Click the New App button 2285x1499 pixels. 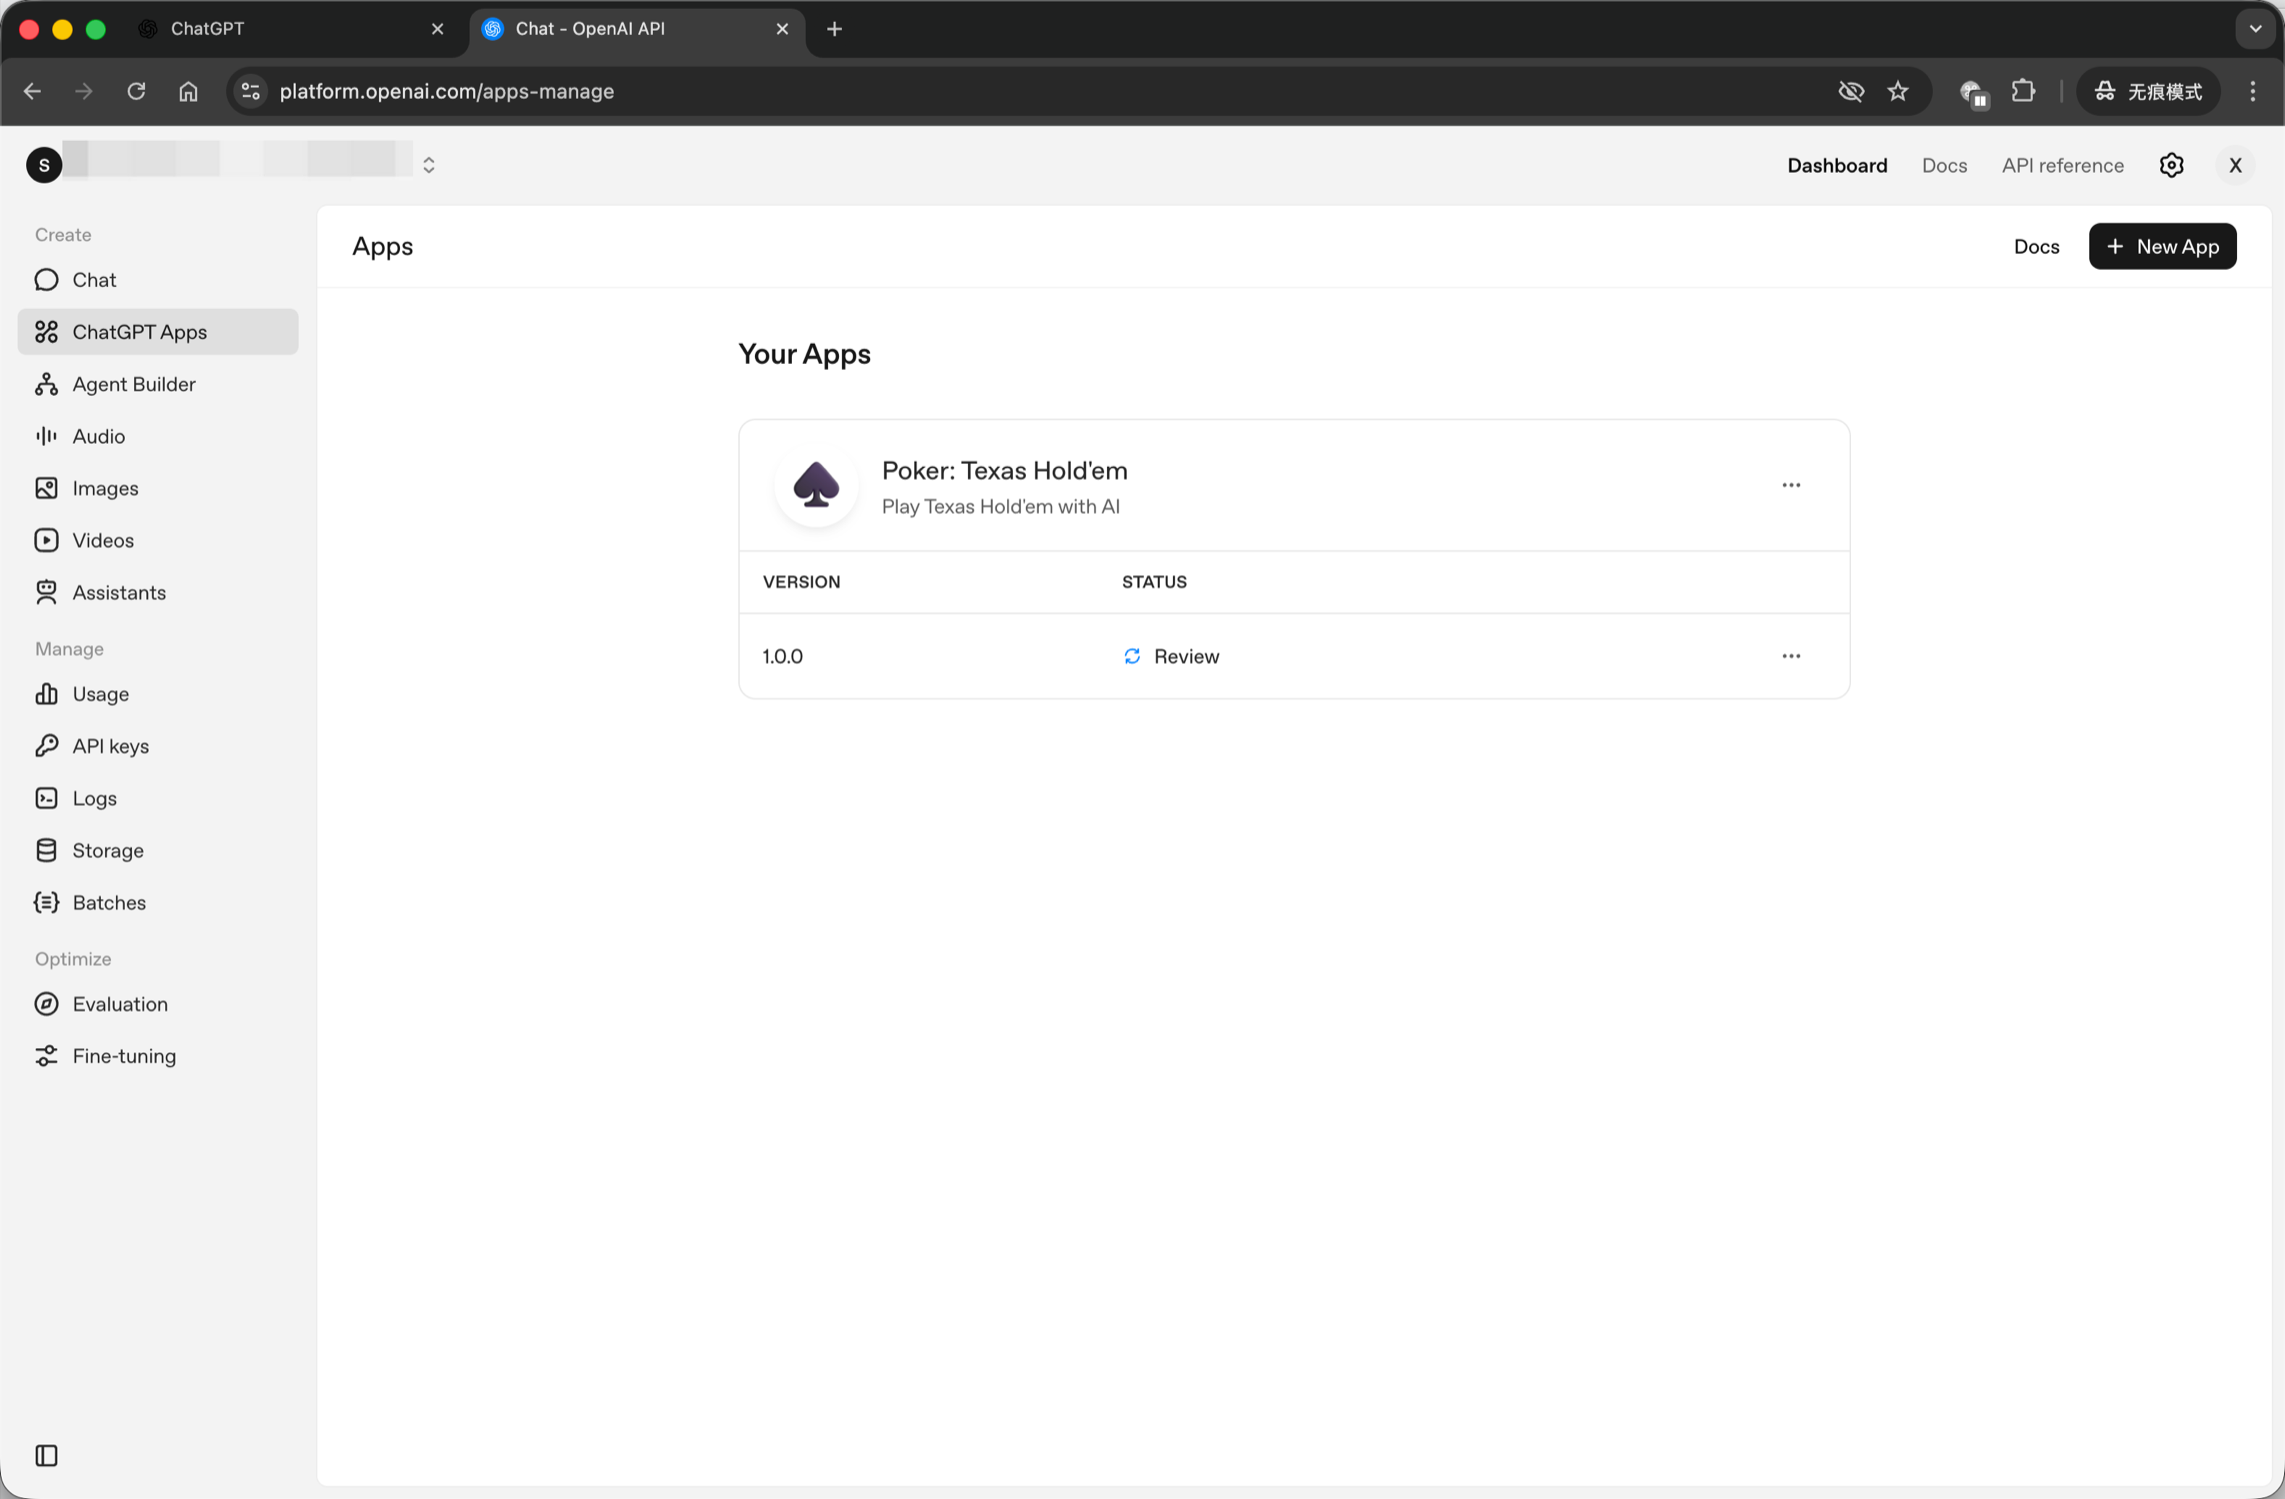click(2162, 246)
